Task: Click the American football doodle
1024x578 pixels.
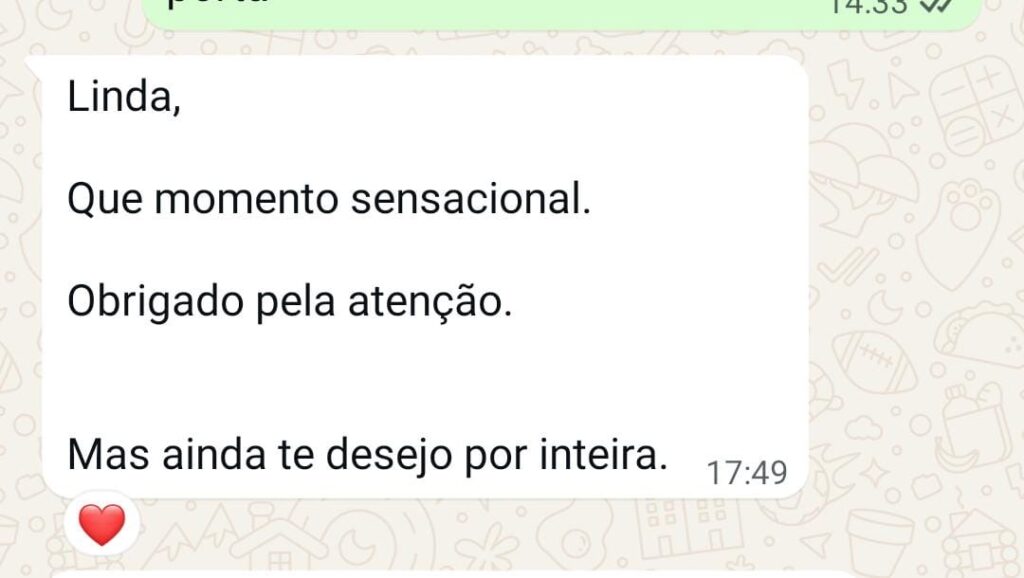Action: [874, 362]
